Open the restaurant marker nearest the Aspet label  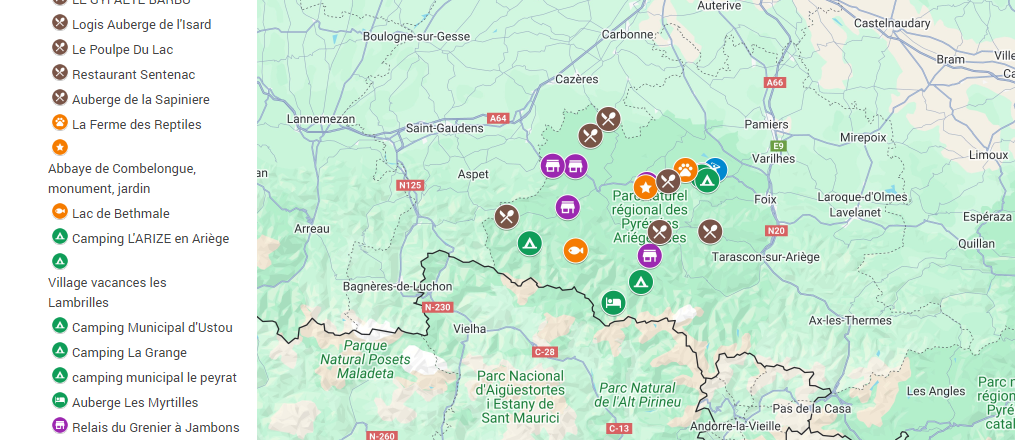506,216
